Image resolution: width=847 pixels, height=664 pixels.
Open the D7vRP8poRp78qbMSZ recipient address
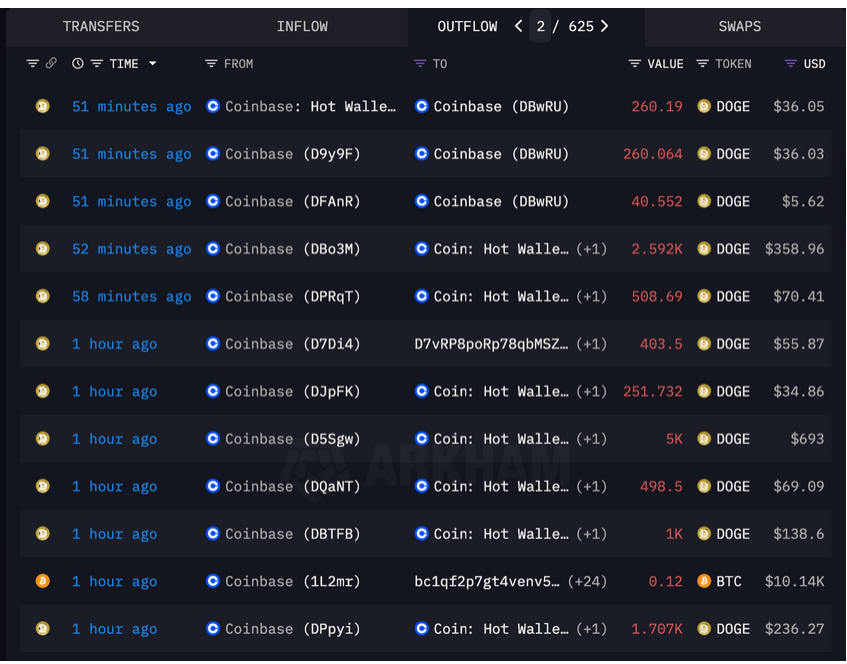491,344
